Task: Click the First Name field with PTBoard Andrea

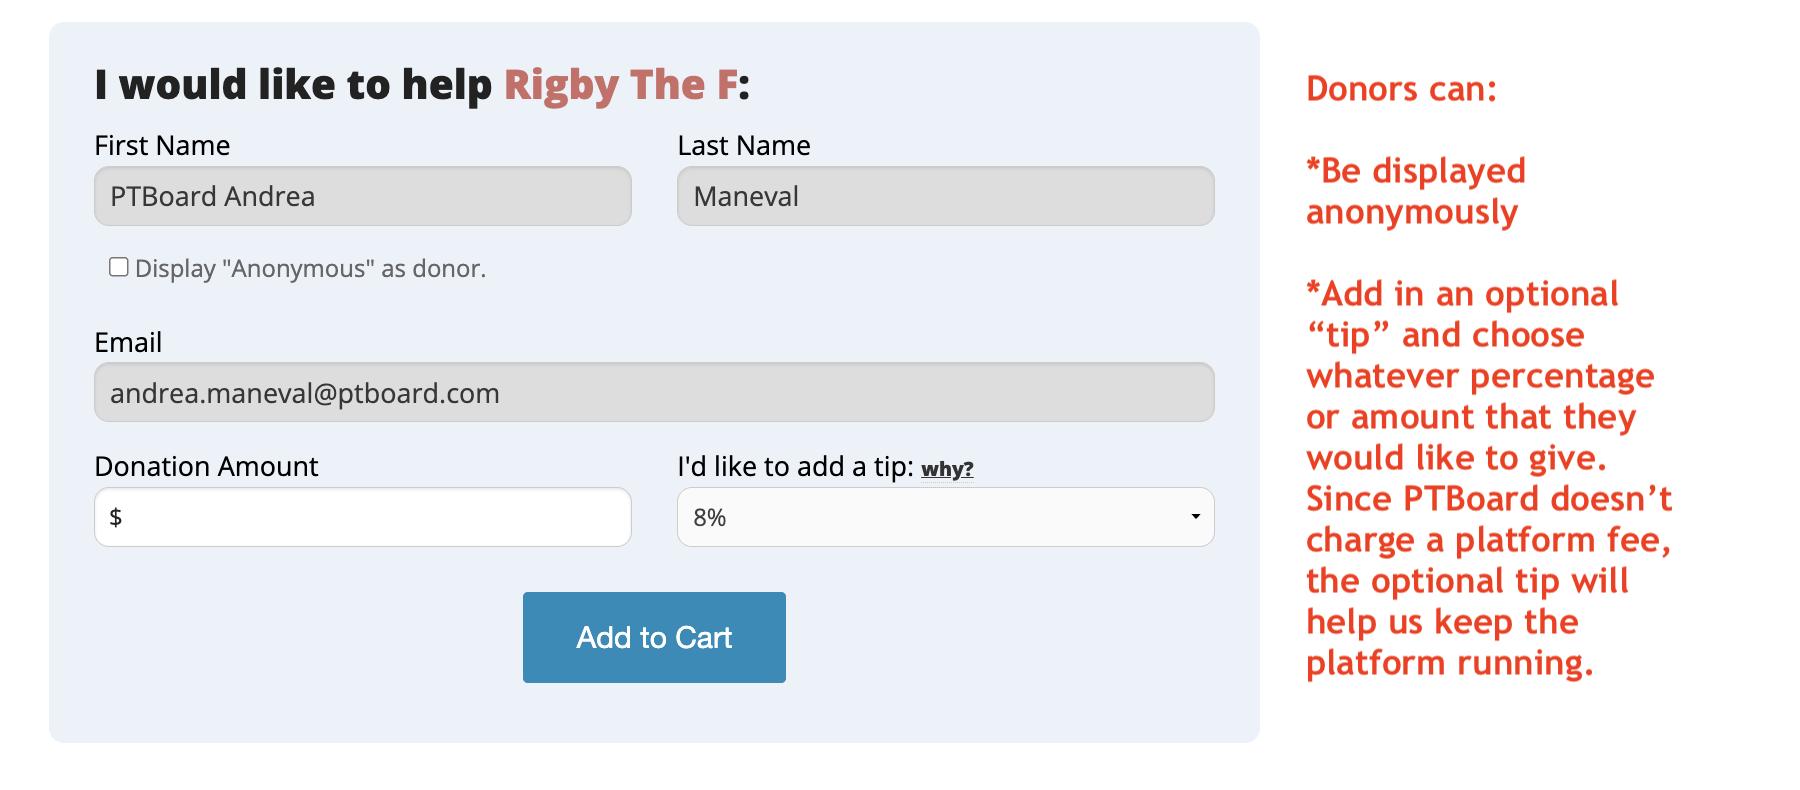Action: pyautogui.click(x=362, y=196)
